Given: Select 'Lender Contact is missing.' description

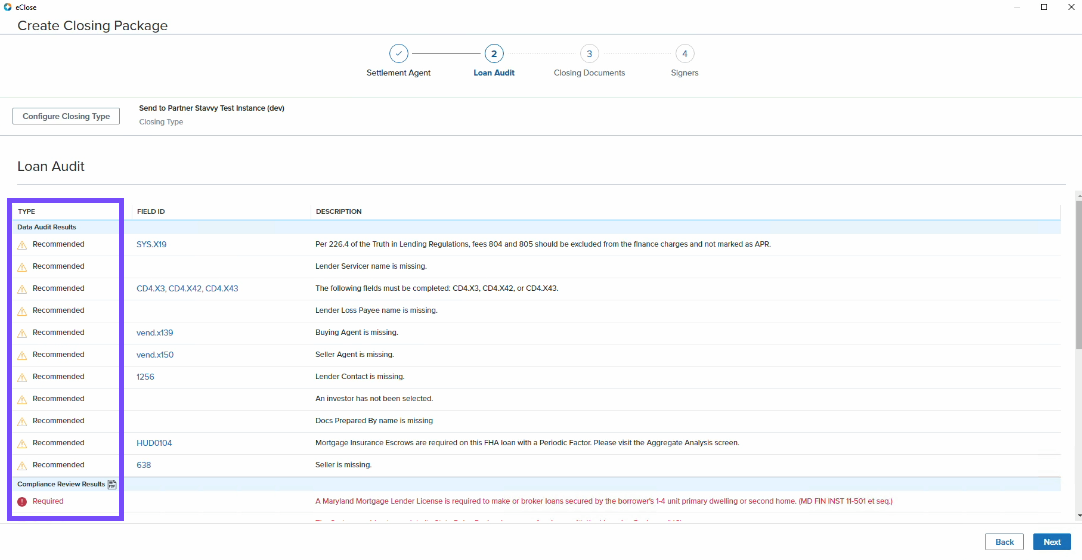Looking at the screenshot, I should click(x=360, y=377).
